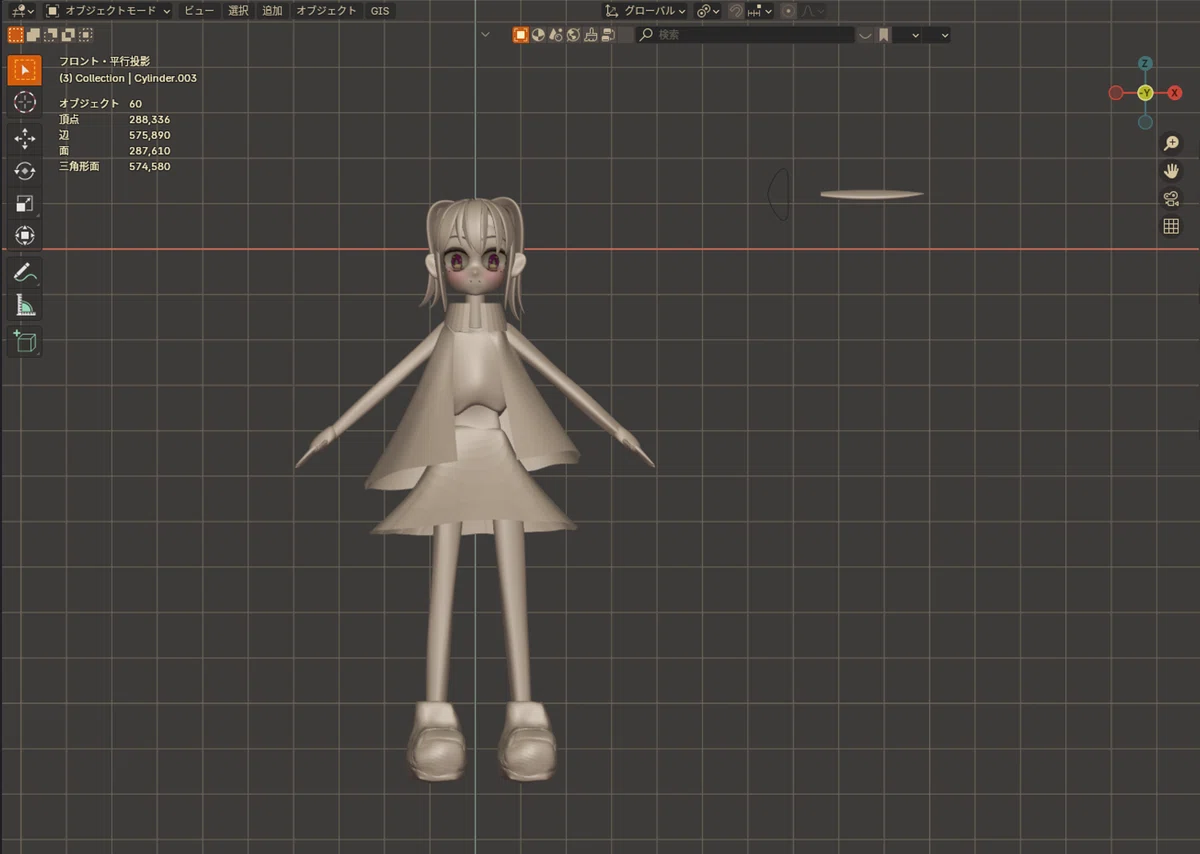Viewport: 1200px width, 854px height.
Task: Click the 辺 575,890 statistic
Action: pyautogui.click(x=114, y=135)
